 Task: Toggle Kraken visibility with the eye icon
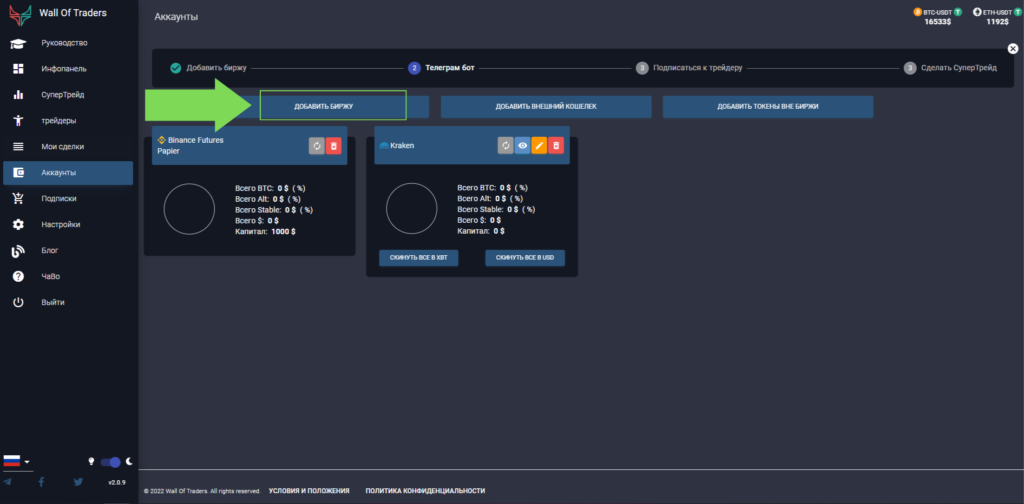pyautogui.click(x=522, y=146)
